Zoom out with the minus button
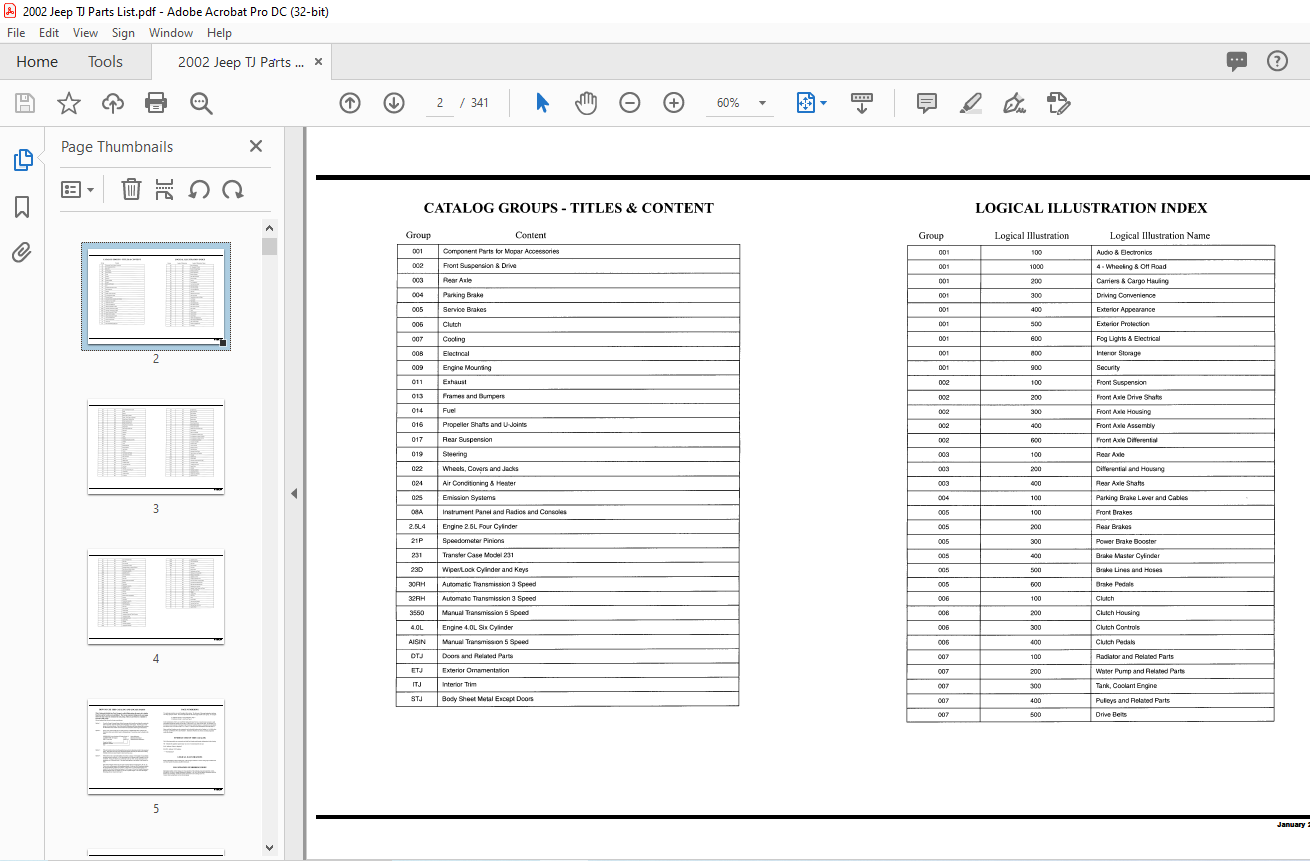Screen dimensions: 1310x861 [x=630, y=103]
